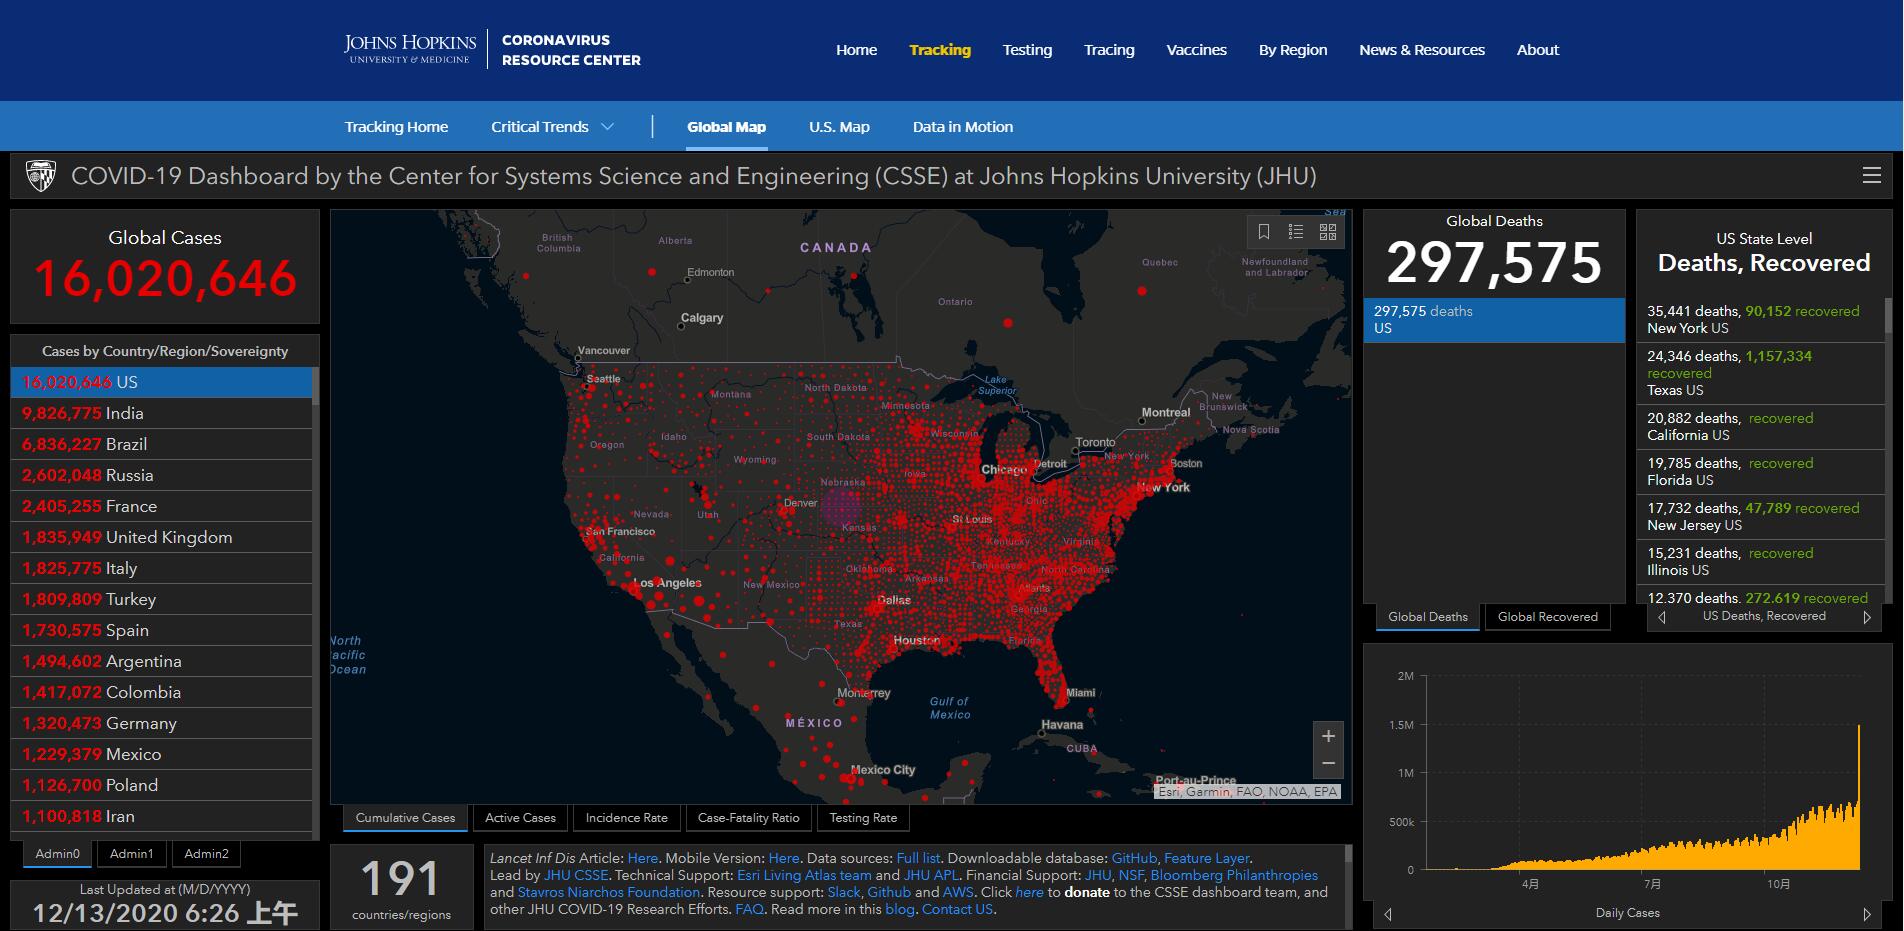Select Texas US in state deaths list
Image resolution: width=1904 pixels, height=931 pixels.
pos(1762,374)
